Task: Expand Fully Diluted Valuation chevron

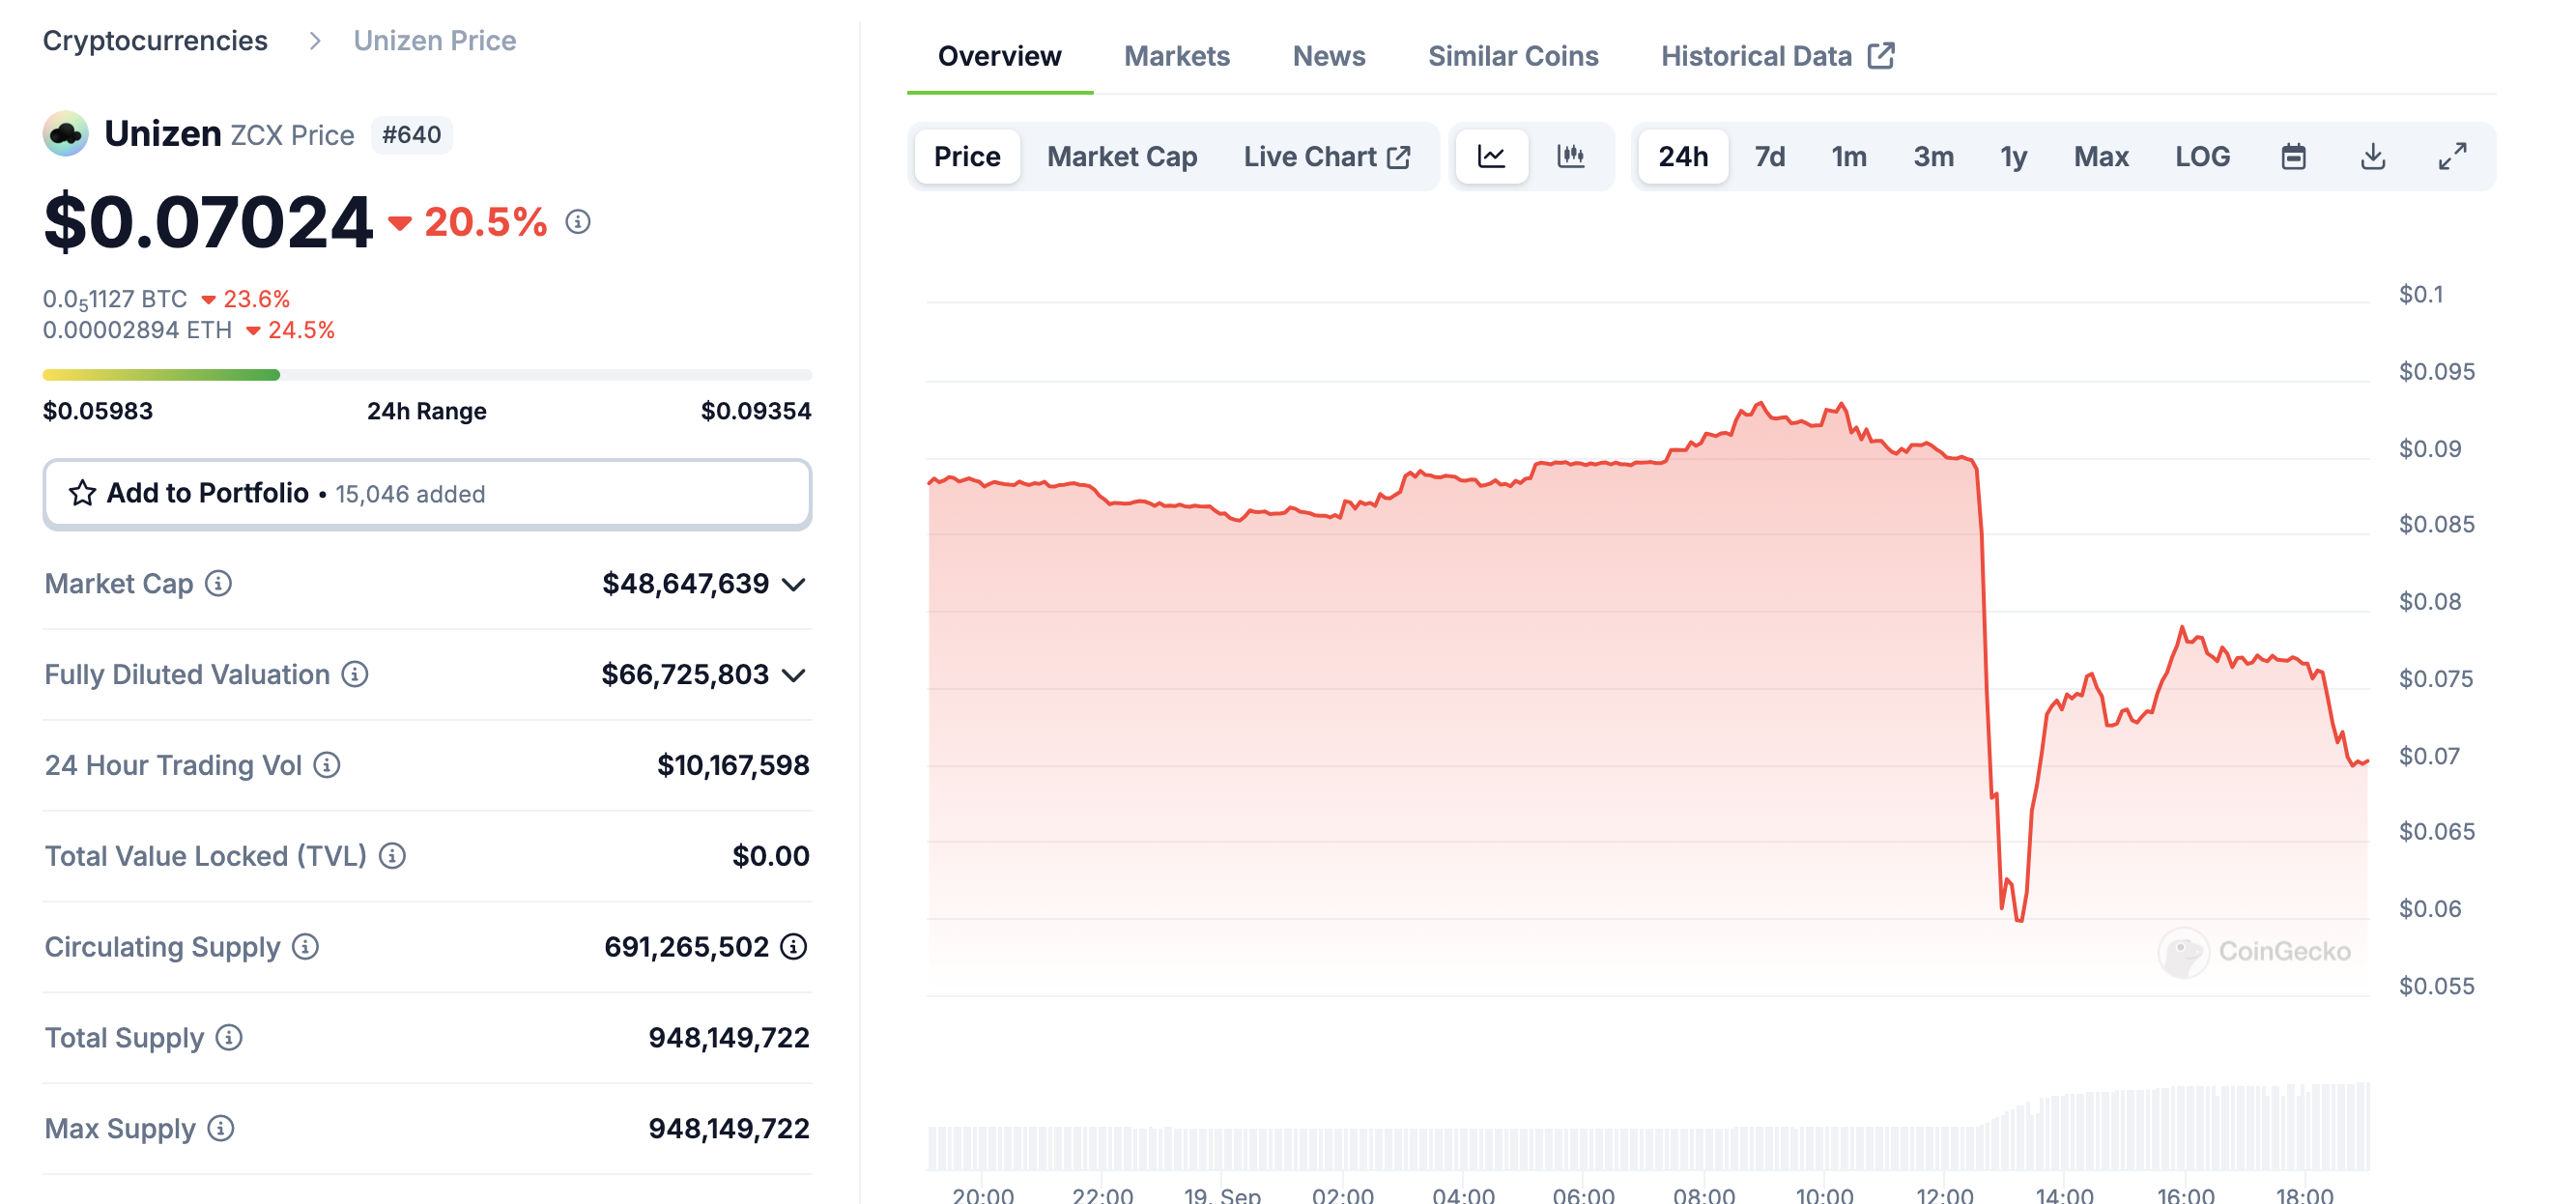Action: point(794,675)
